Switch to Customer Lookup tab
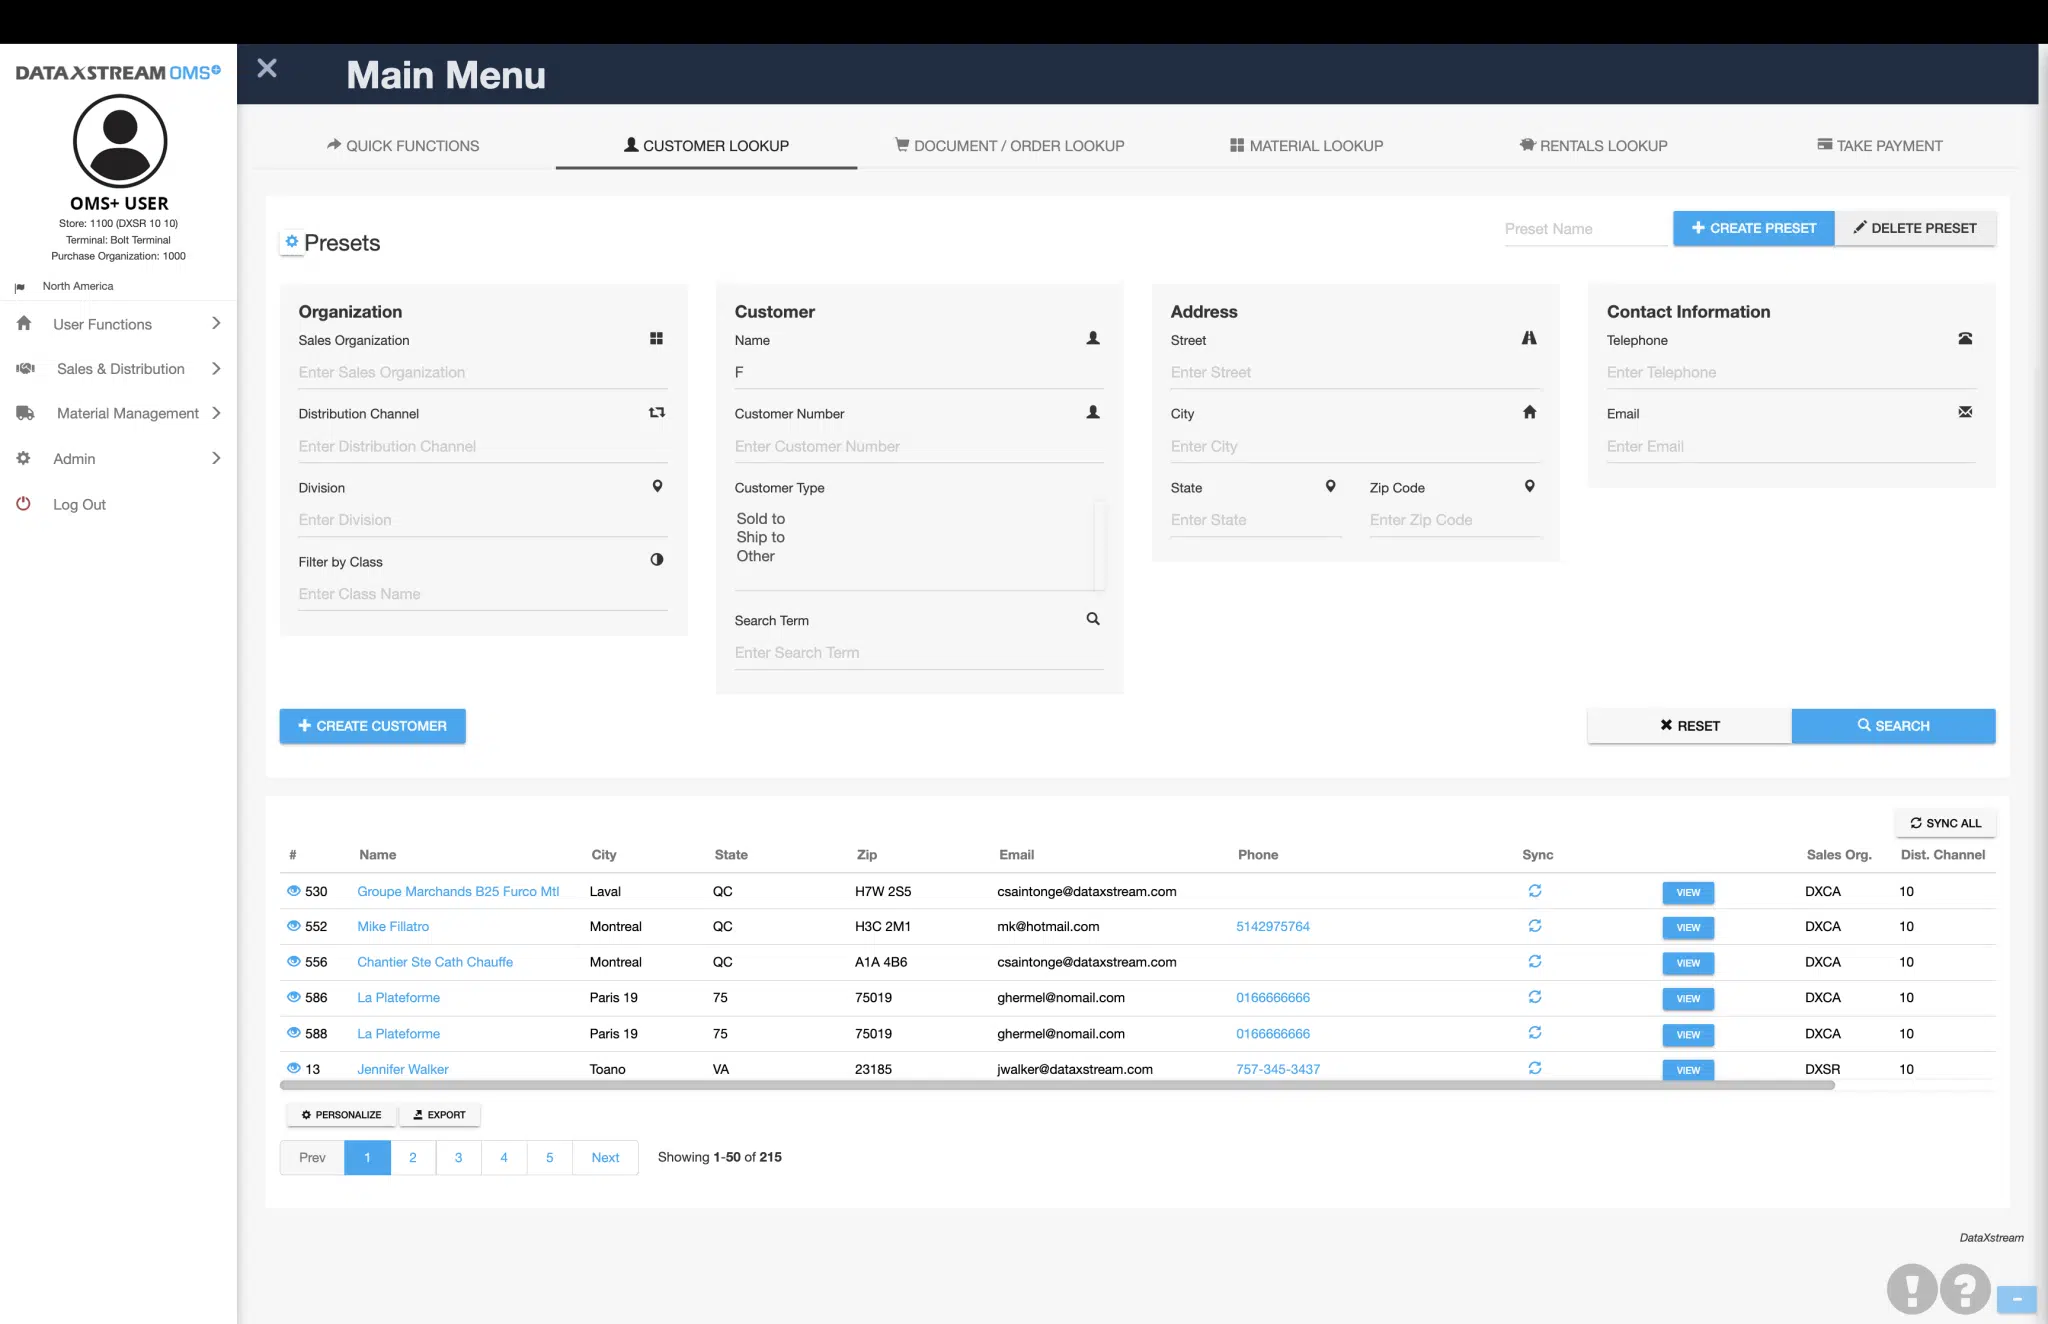 pos(707,146)
